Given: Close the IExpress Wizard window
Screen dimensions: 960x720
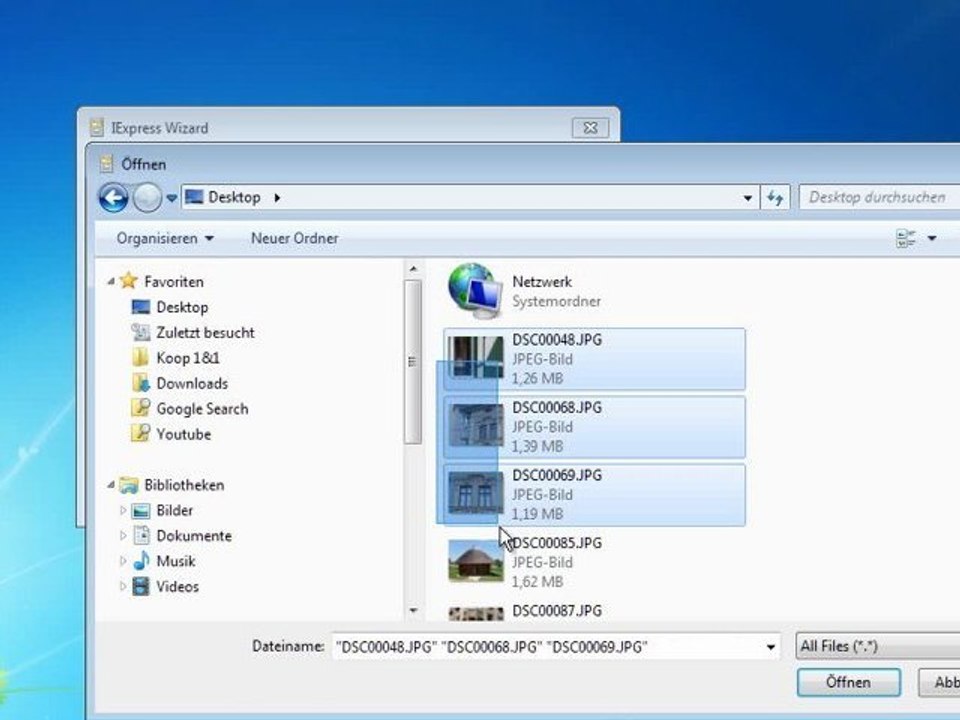Looking at the screenshot, I should [x=591, y=128].
